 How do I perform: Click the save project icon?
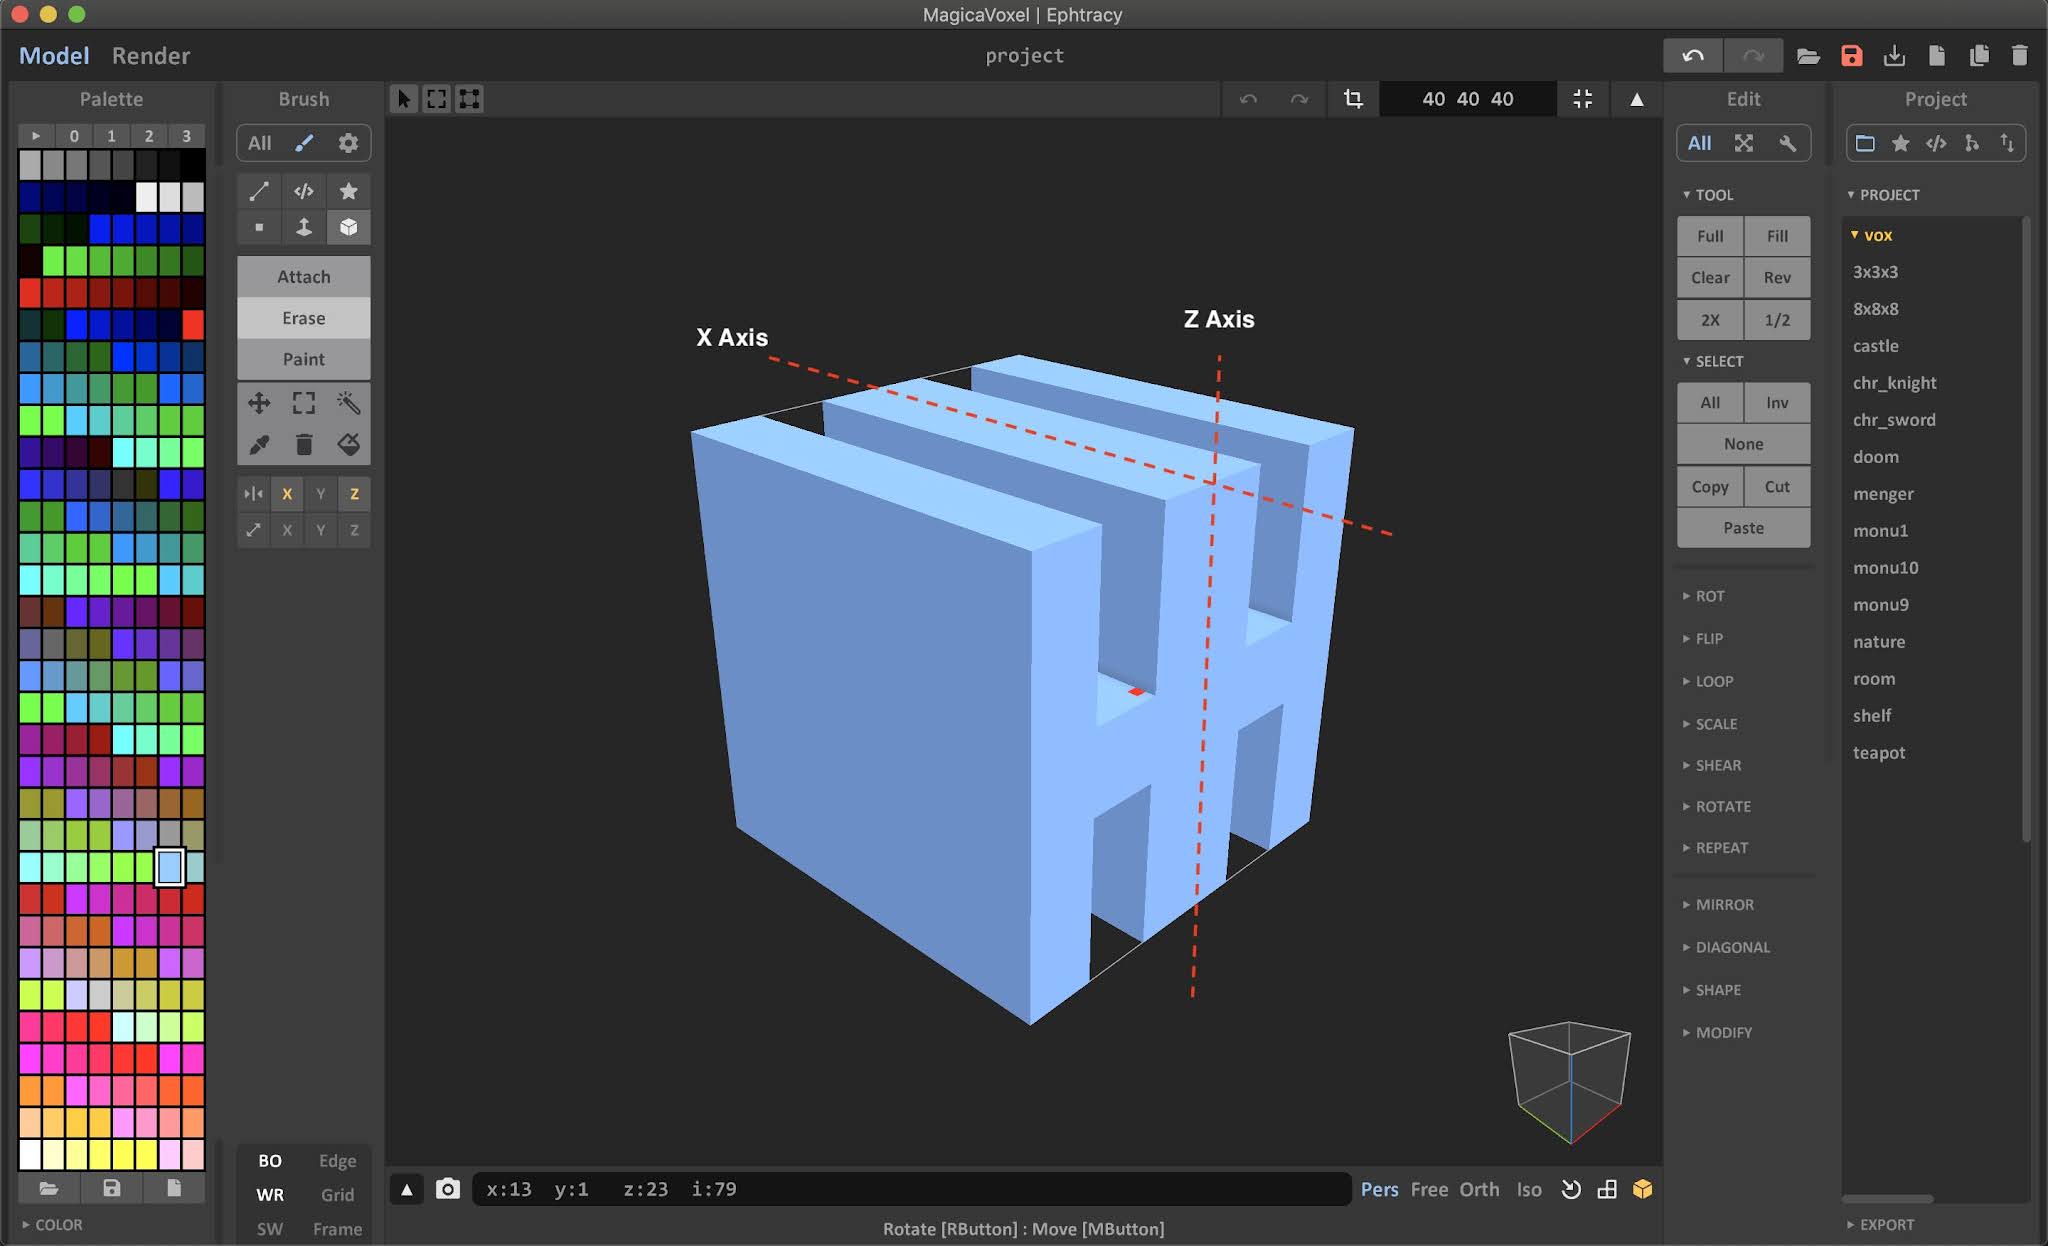(1851, 56)
